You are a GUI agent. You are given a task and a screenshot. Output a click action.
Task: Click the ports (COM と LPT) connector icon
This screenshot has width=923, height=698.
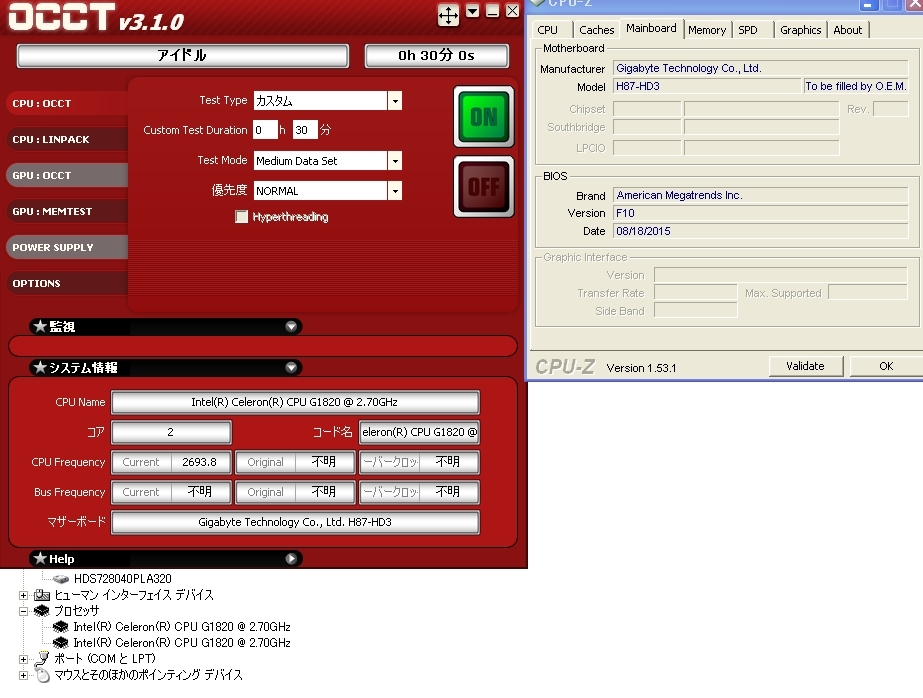(x=42, y=659)
